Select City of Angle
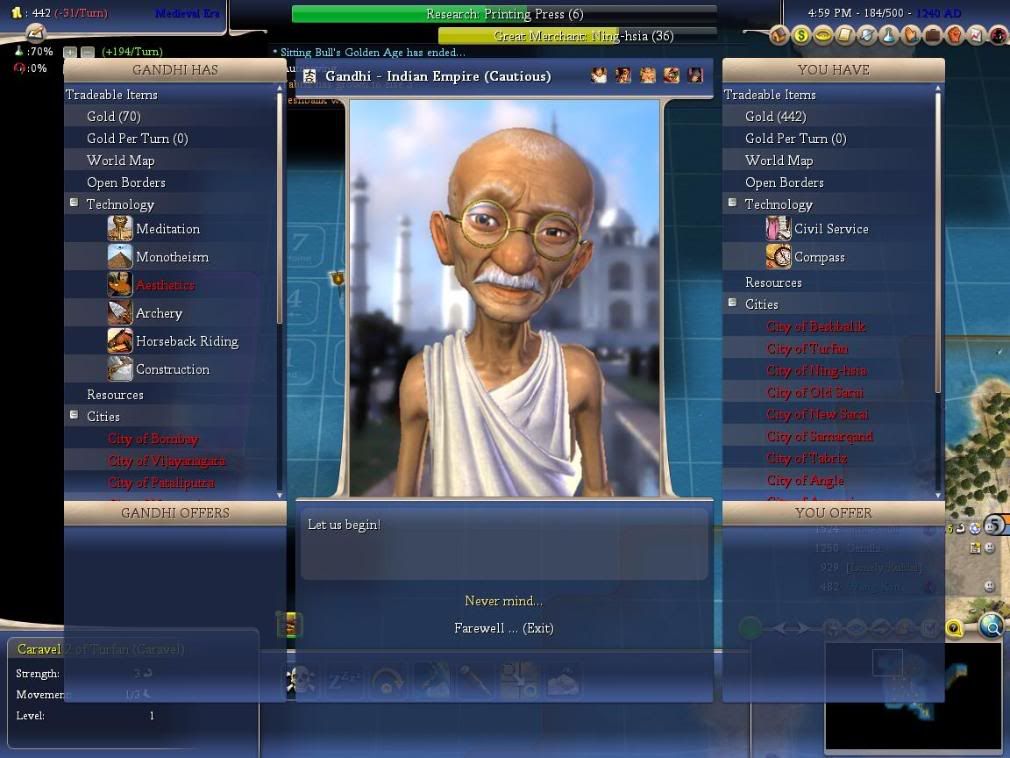1010x758 pixels. point(805,480)
